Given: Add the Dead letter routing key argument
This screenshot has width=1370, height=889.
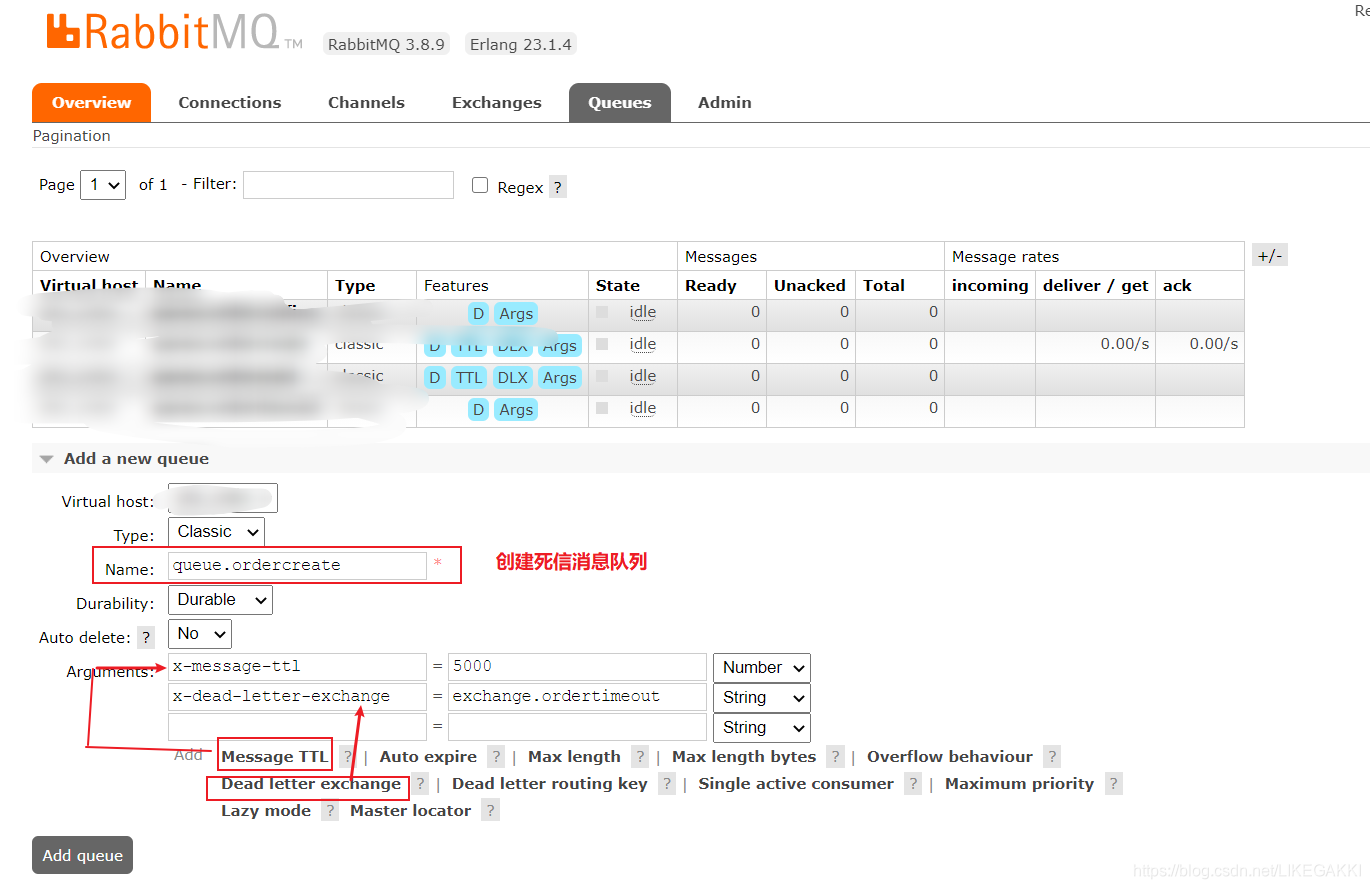Looking at the screenshot, I should click(x=550, y=784).
